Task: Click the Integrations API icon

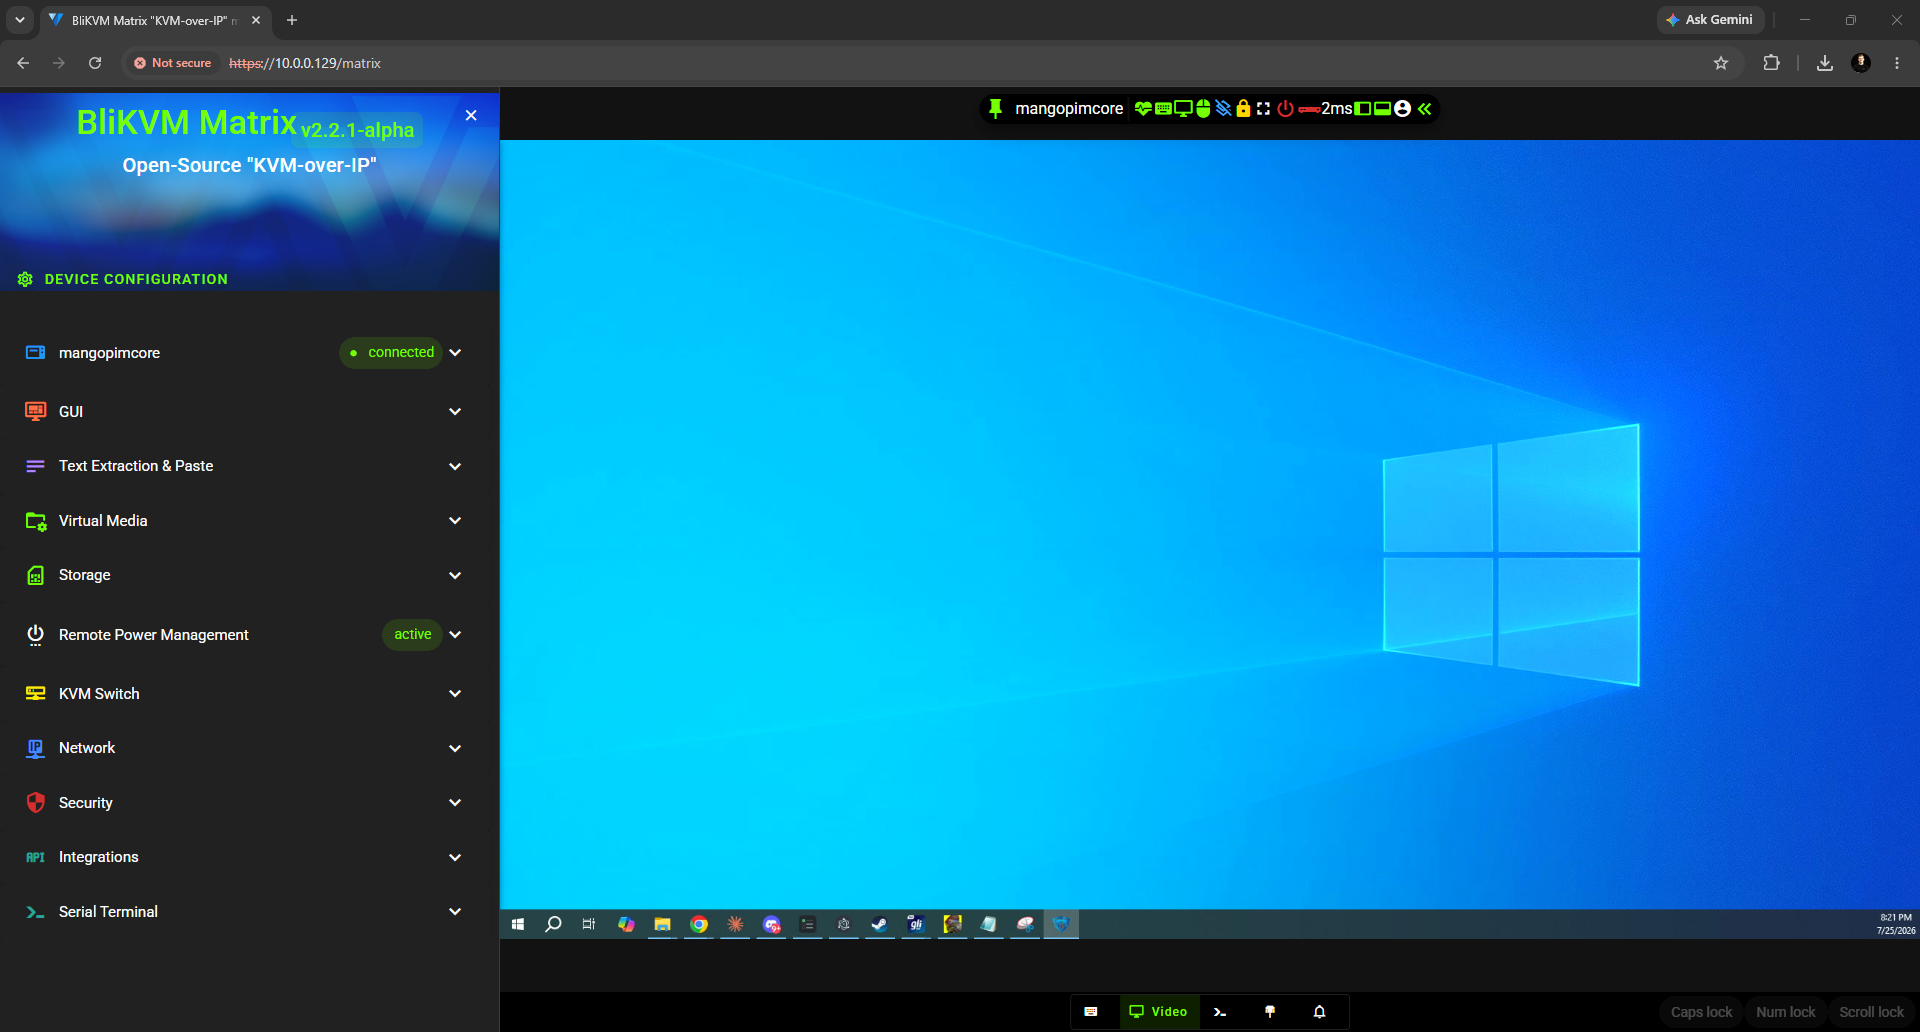Action: click(35, 857)
